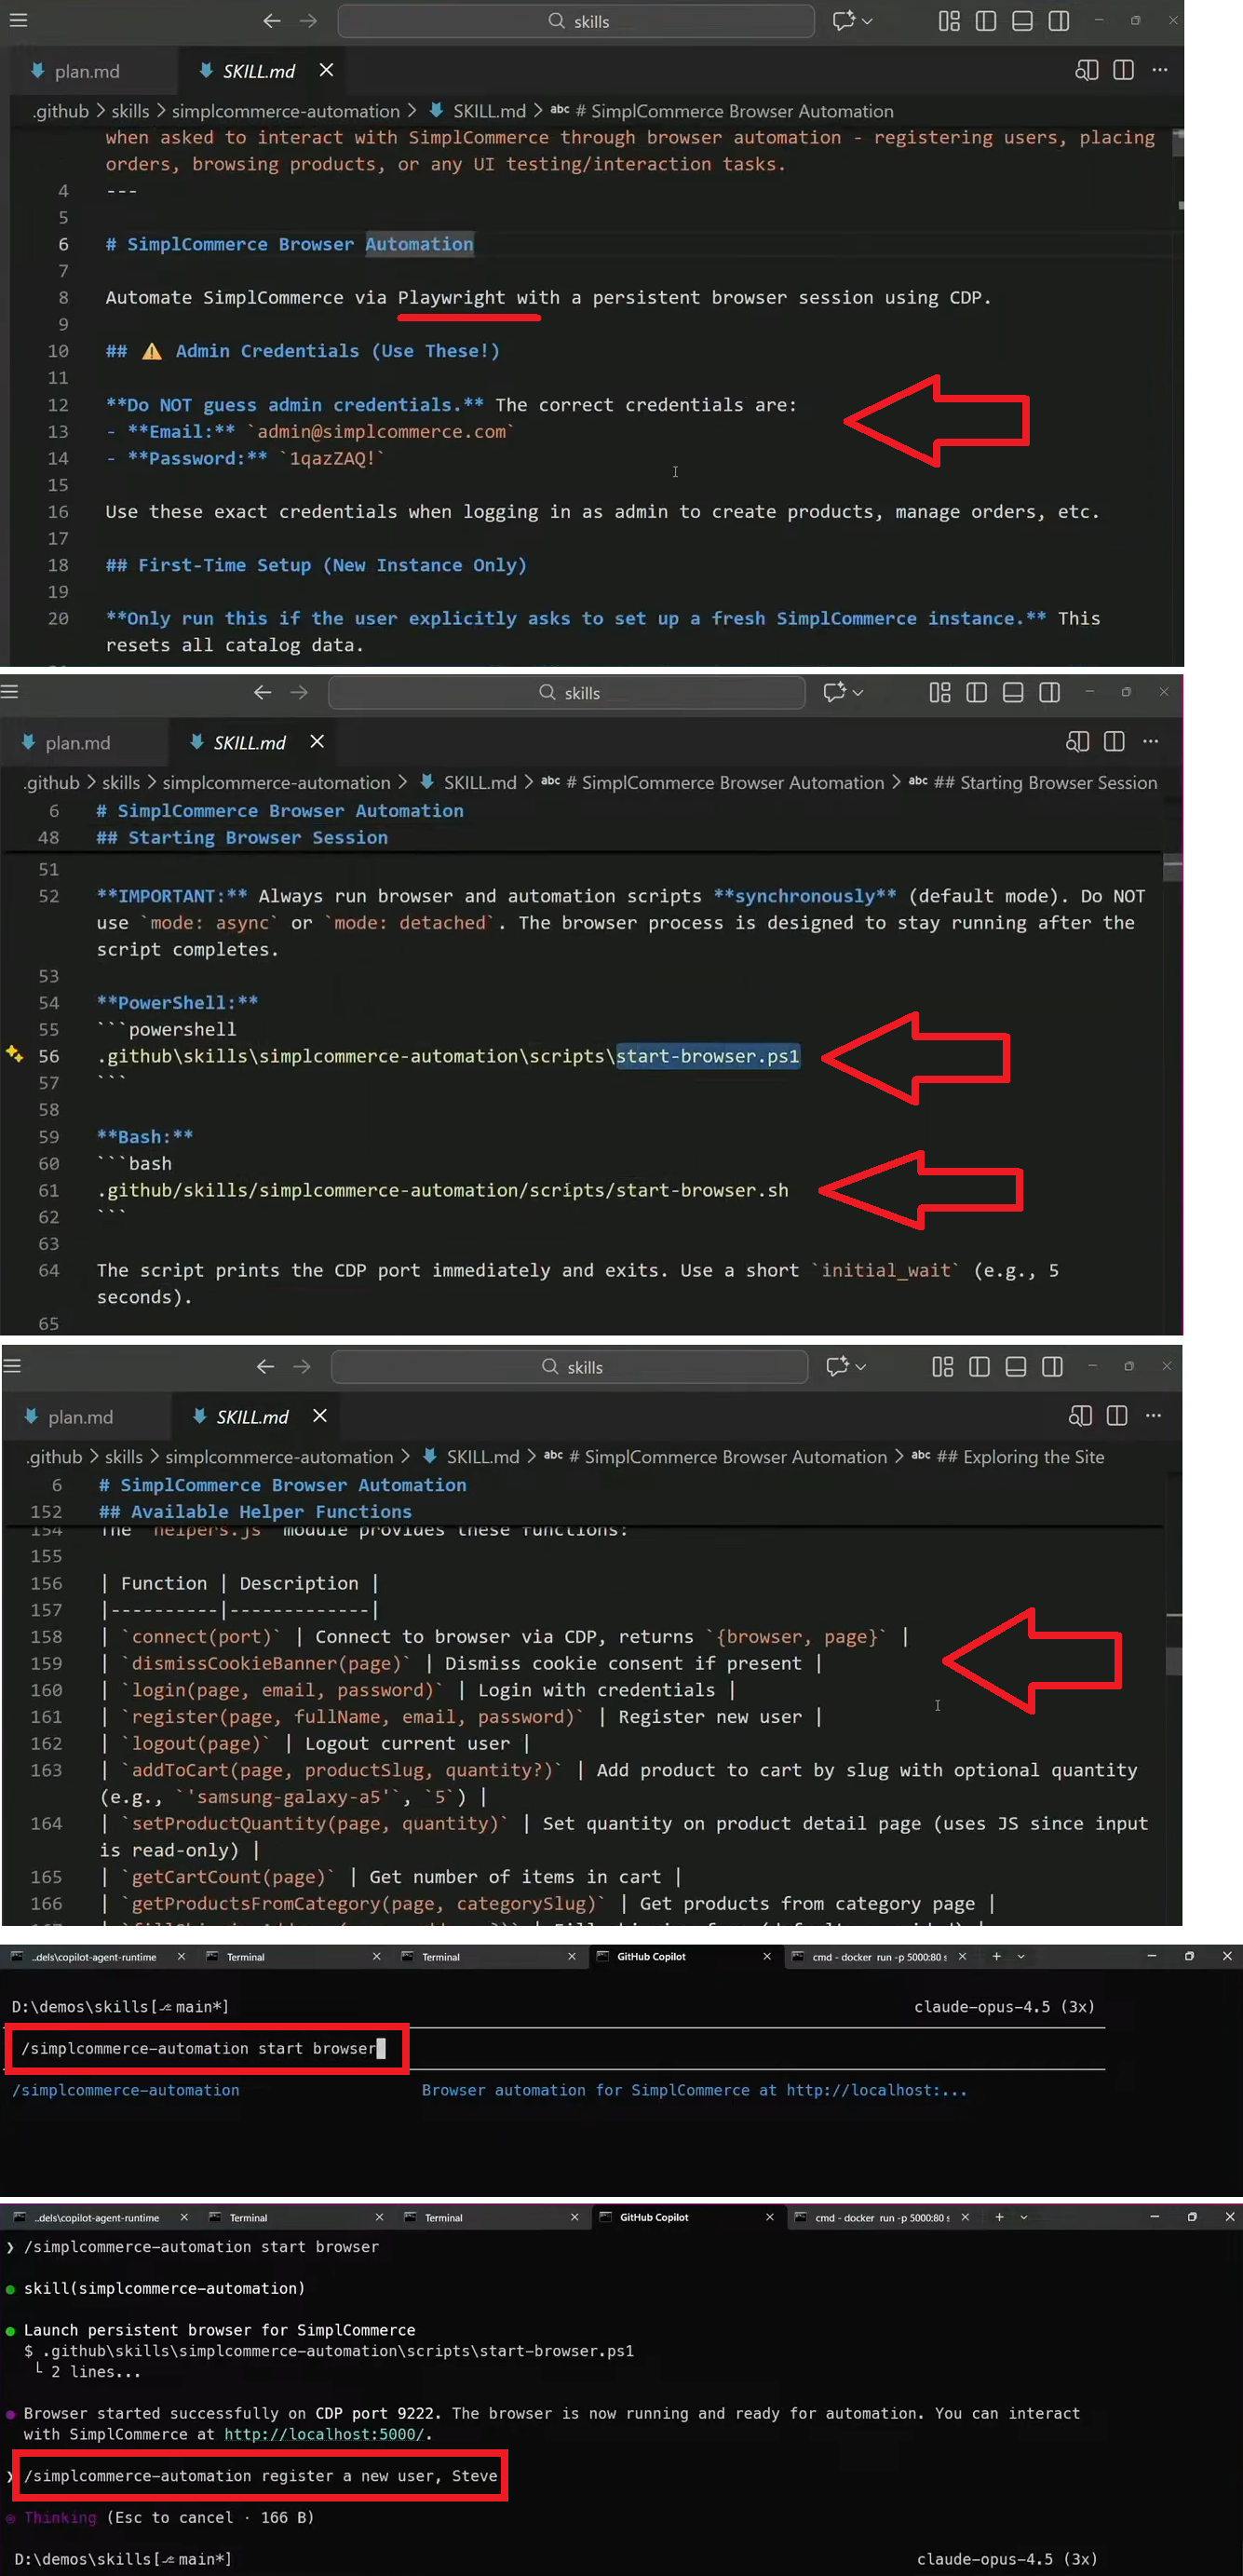Focus 'skills' search box in Admin Credentials window
1243x2576 pixels.
click(x=576, y=21)
